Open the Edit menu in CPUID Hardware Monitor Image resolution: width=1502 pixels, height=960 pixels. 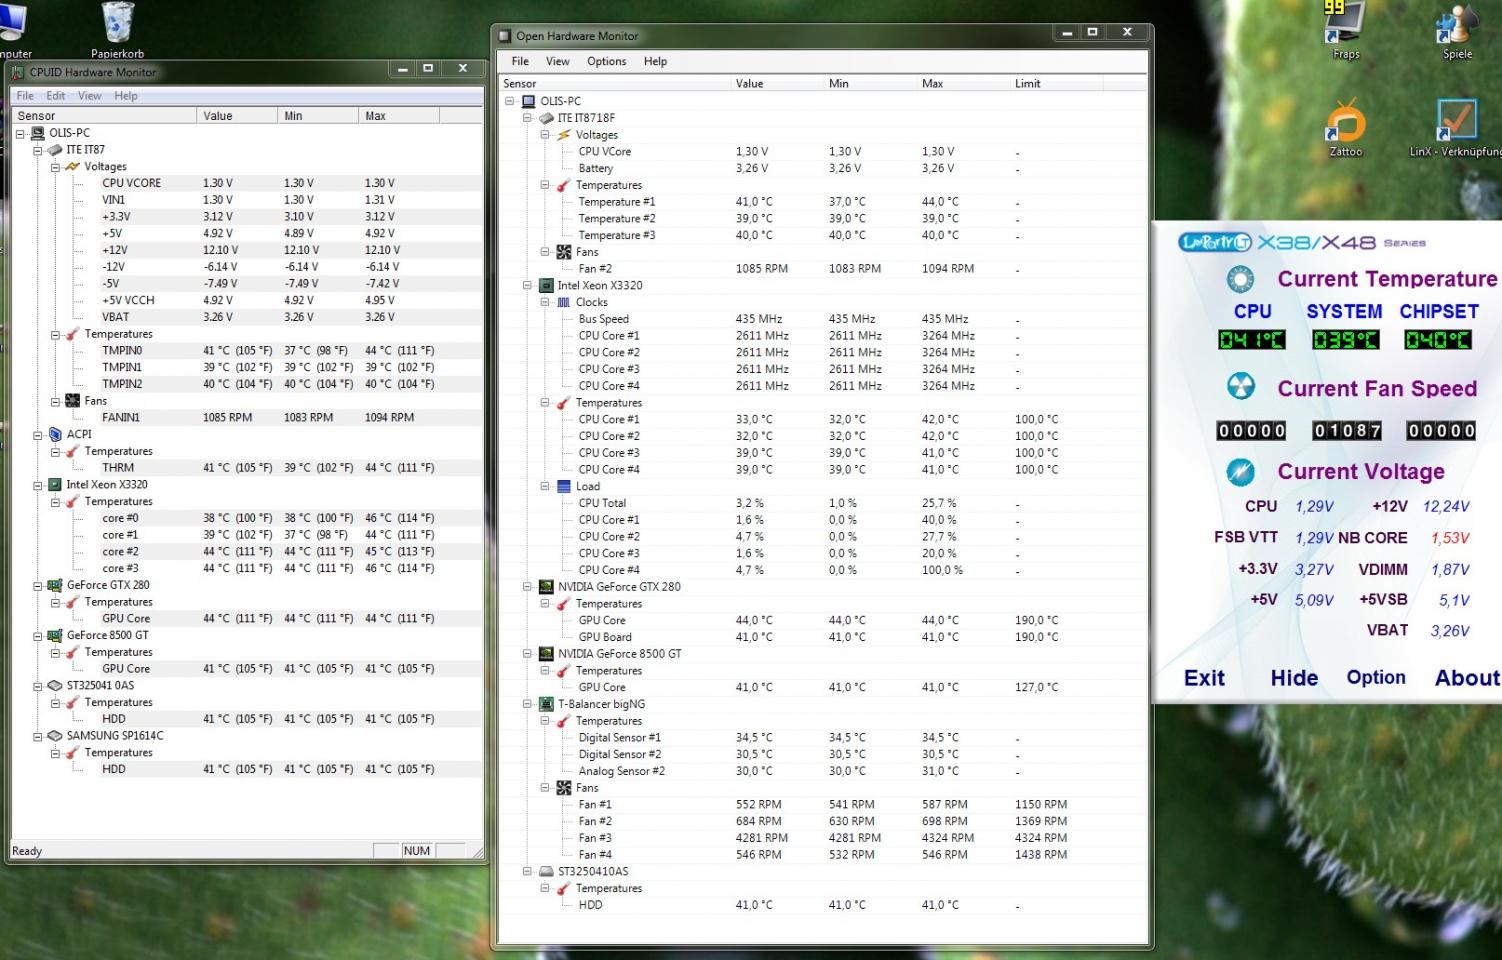(x=56, y=96)
